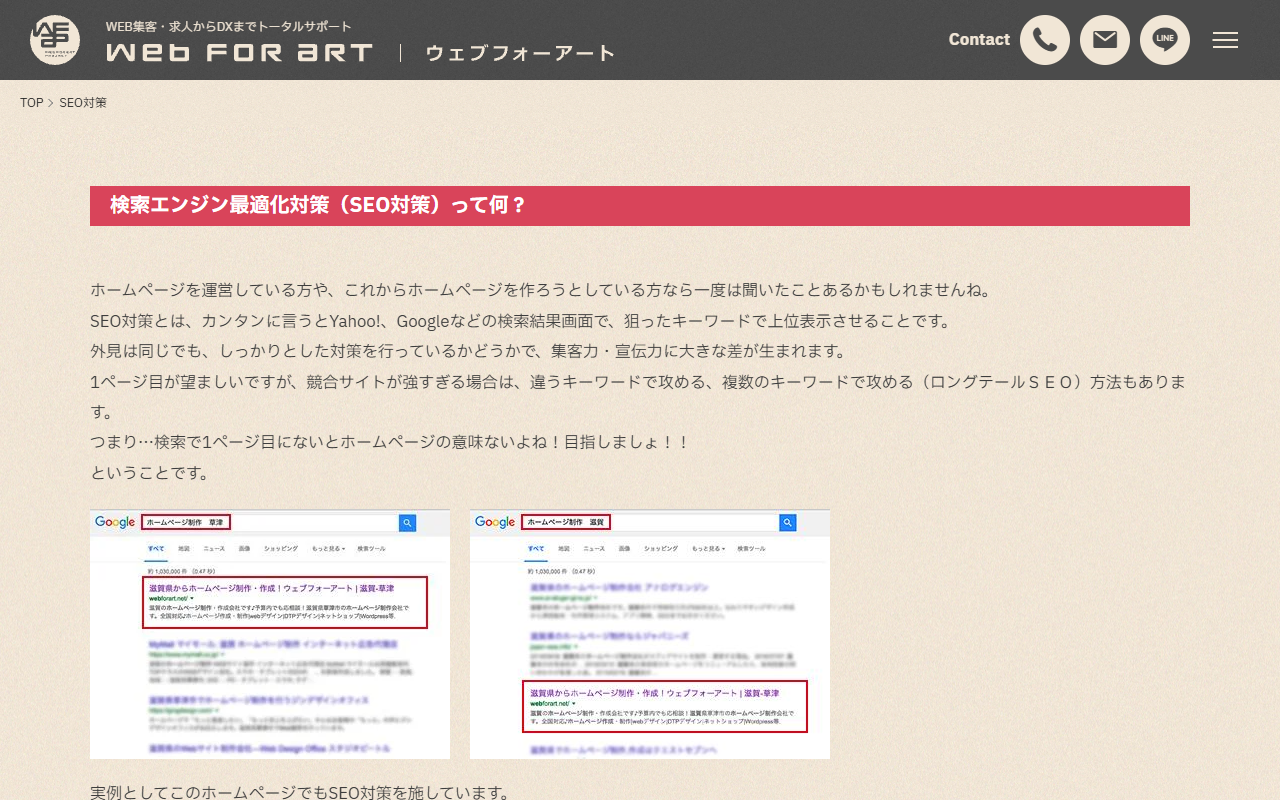Open the email contact icon

(x=1105, y=40)
